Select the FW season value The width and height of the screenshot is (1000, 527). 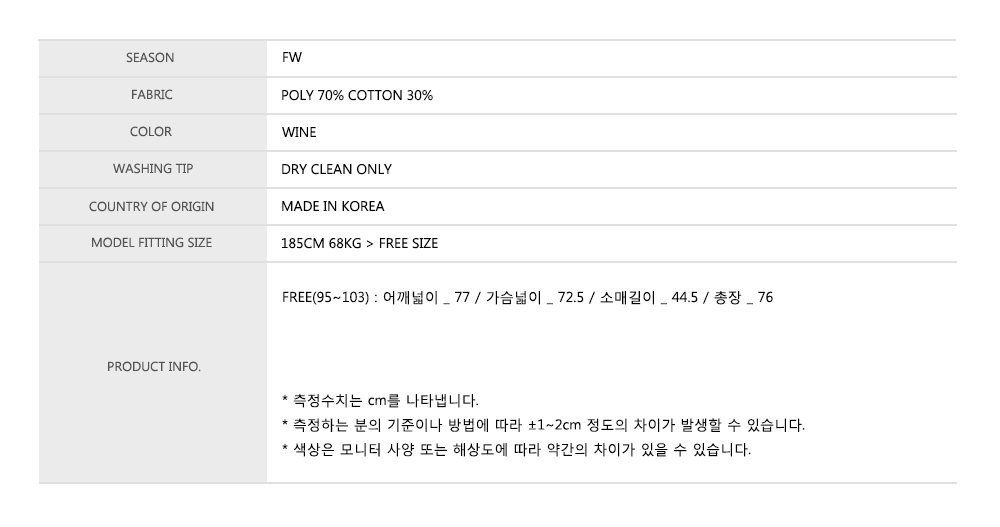292,58
